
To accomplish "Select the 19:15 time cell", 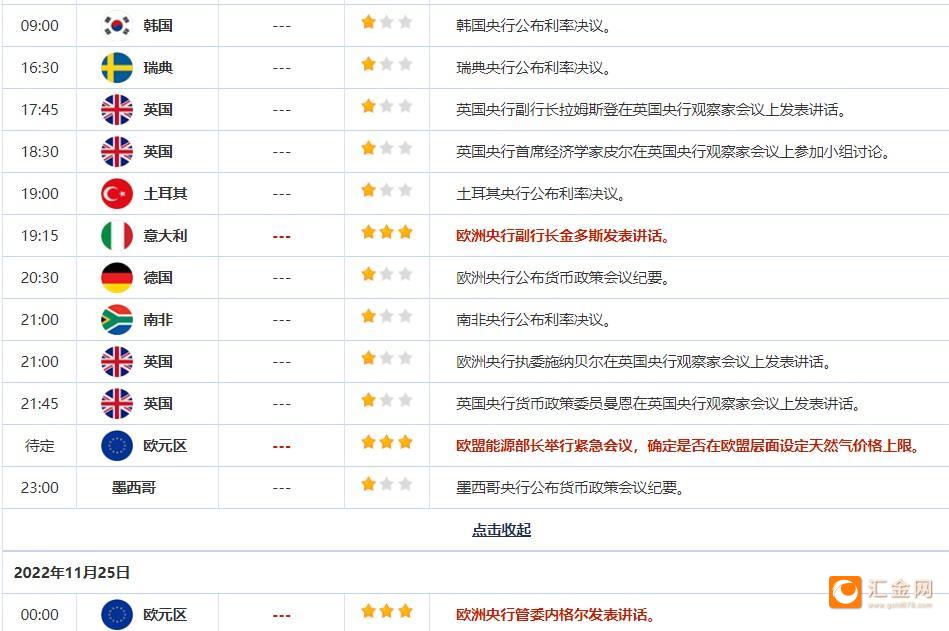I will click(40, 236).
